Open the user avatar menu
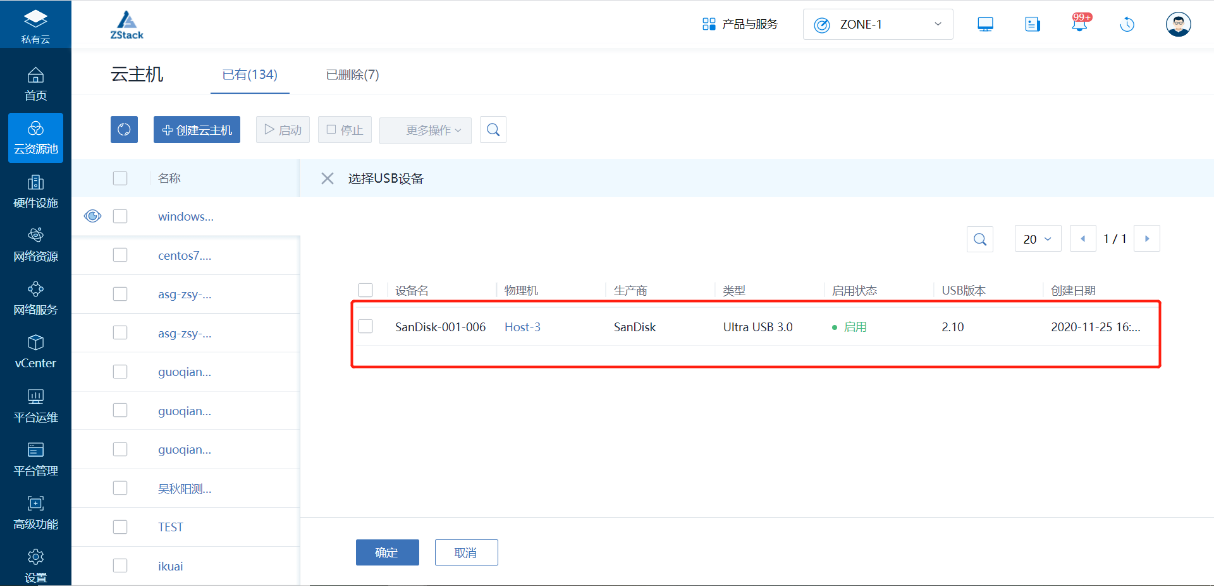The height and width of the screenshot is (586, 1214). (1178, 24)
